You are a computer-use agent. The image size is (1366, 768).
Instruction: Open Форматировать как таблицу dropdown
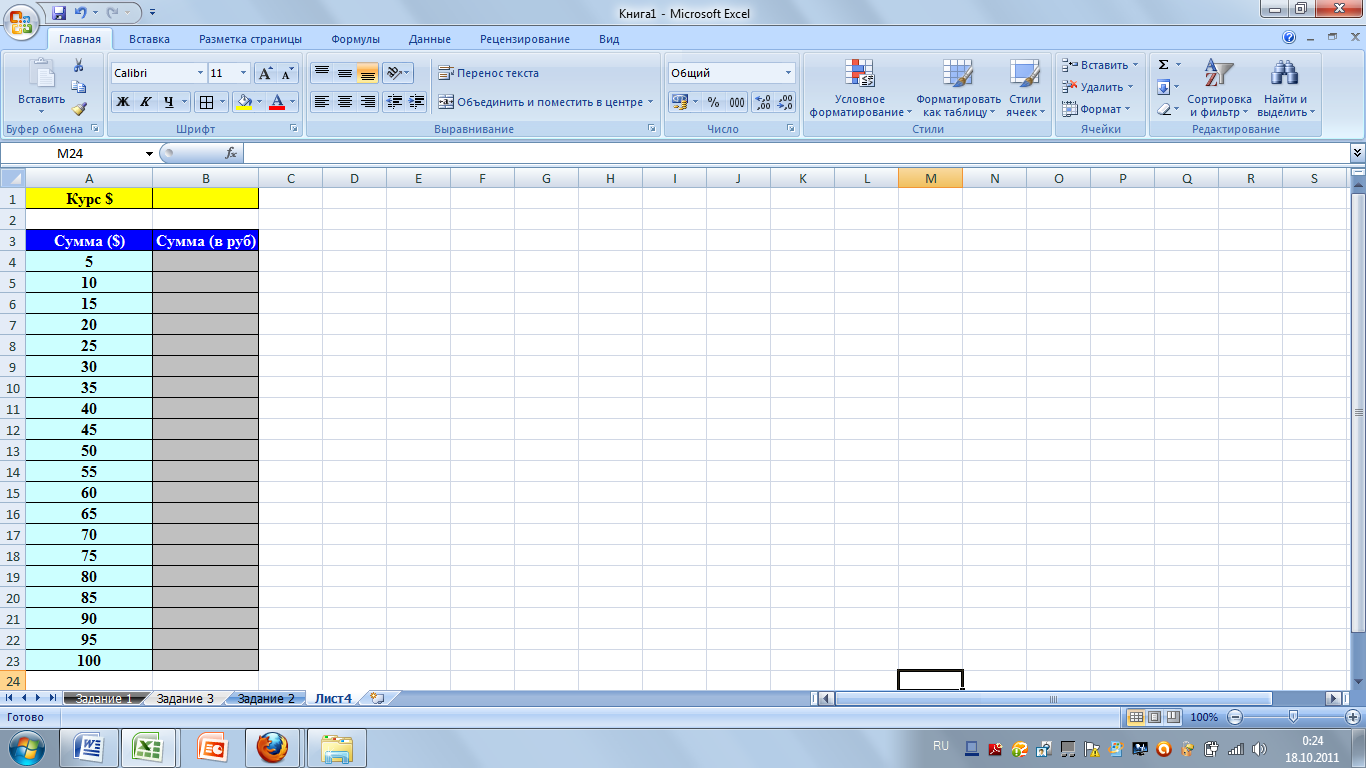958,88
